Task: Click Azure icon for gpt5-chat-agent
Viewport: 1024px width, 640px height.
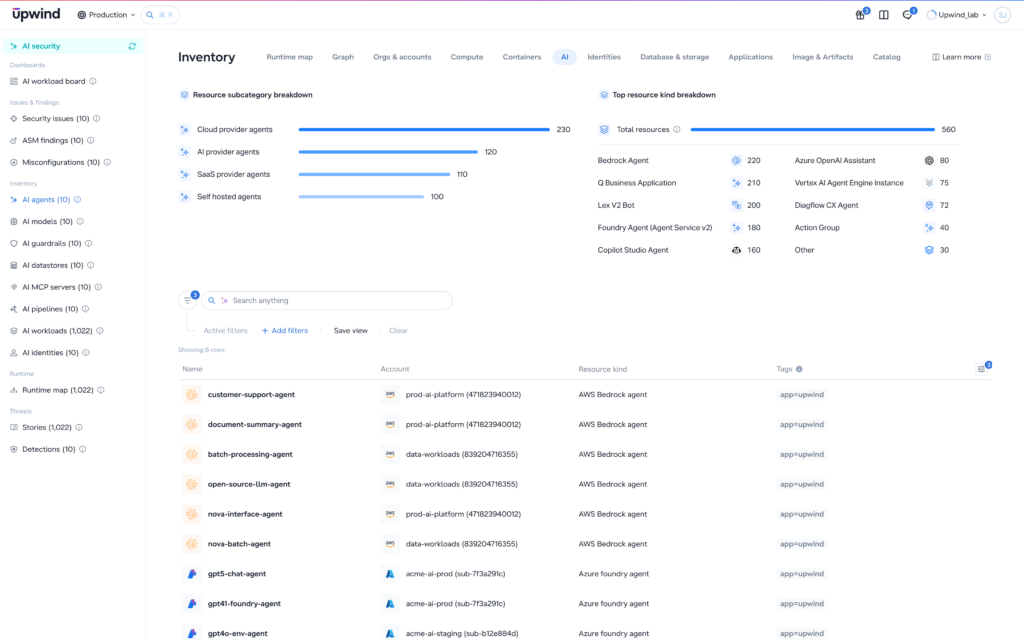Action: point(390,574)
